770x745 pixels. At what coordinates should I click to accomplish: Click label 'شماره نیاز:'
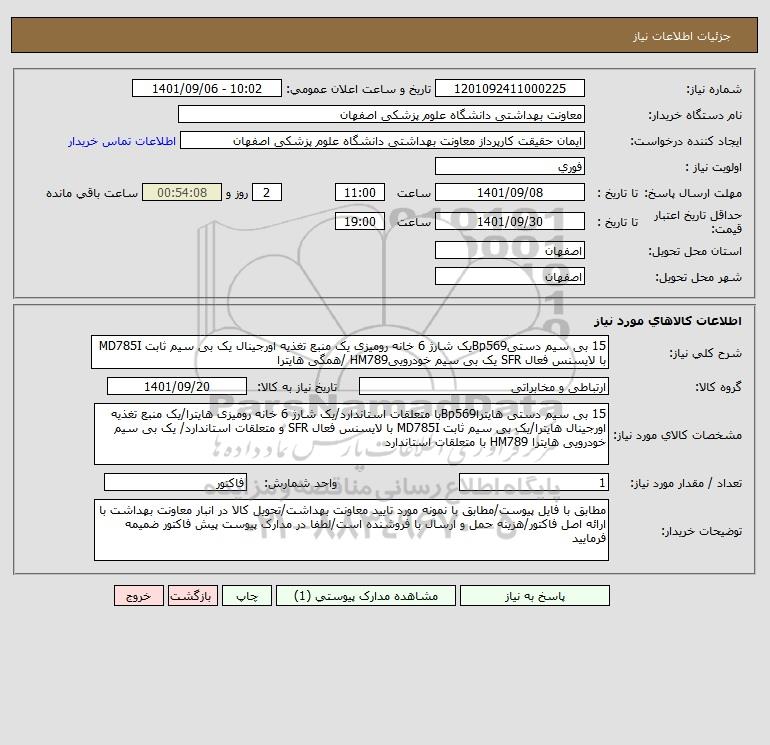pos(714,89)
